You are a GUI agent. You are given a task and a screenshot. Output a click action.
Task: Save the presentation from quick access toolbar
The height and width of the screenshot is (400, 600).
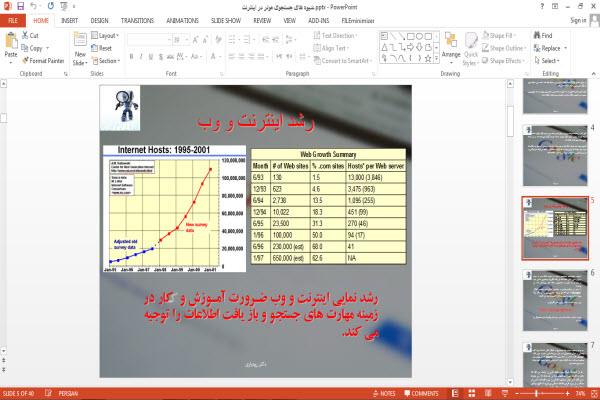pyautogui.click(x=20, y=7)
